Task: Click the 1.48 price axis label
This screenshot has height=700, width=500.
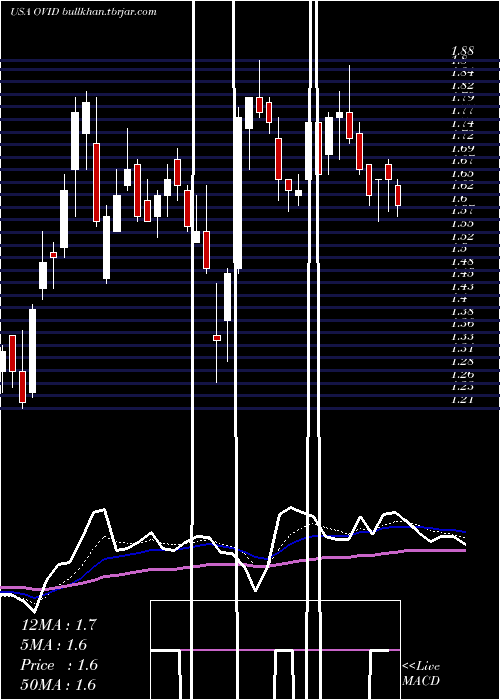Action: (462, 261)
